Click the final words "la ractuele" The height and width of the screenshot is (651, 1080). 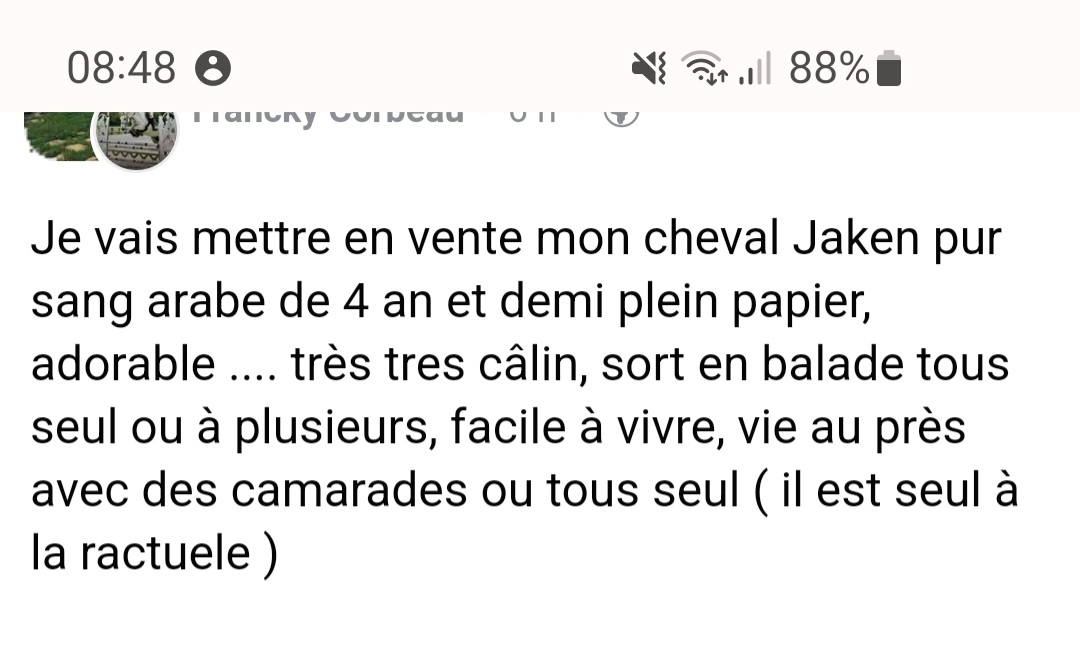pos(140,553)
